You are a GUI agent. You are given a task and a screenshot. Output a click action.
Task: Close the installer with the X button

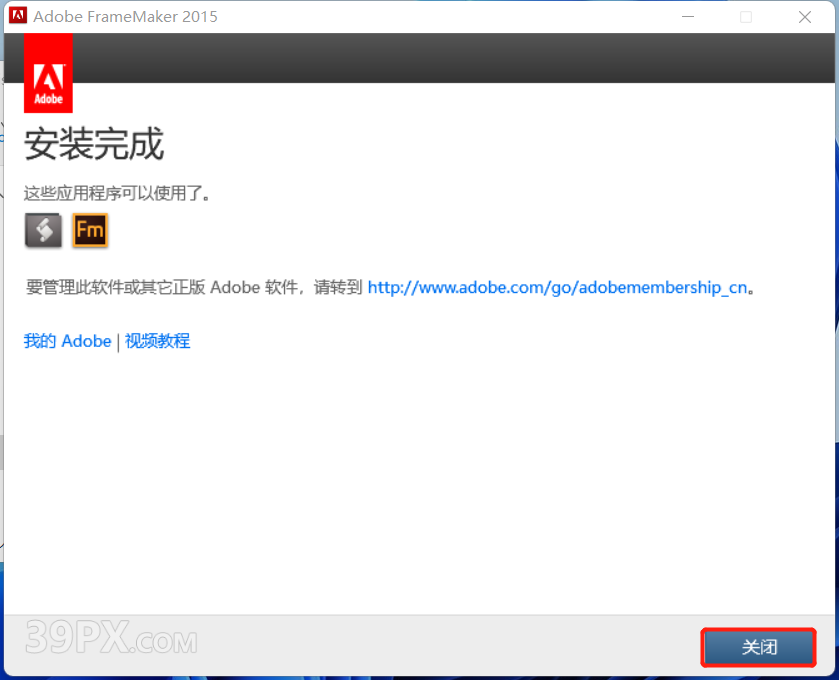coord(805,17)
